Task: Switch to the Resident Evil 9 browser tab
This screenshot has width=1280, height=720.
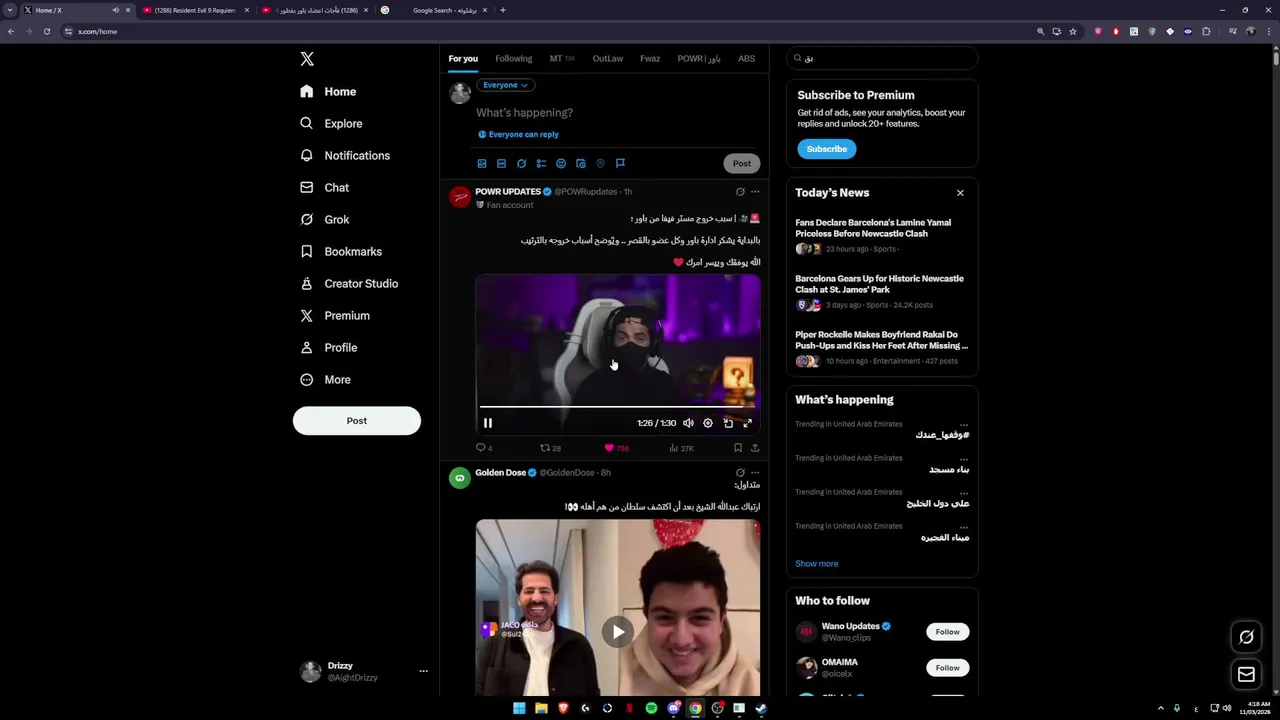Action: pyautogui.click(x=194, y=10)
